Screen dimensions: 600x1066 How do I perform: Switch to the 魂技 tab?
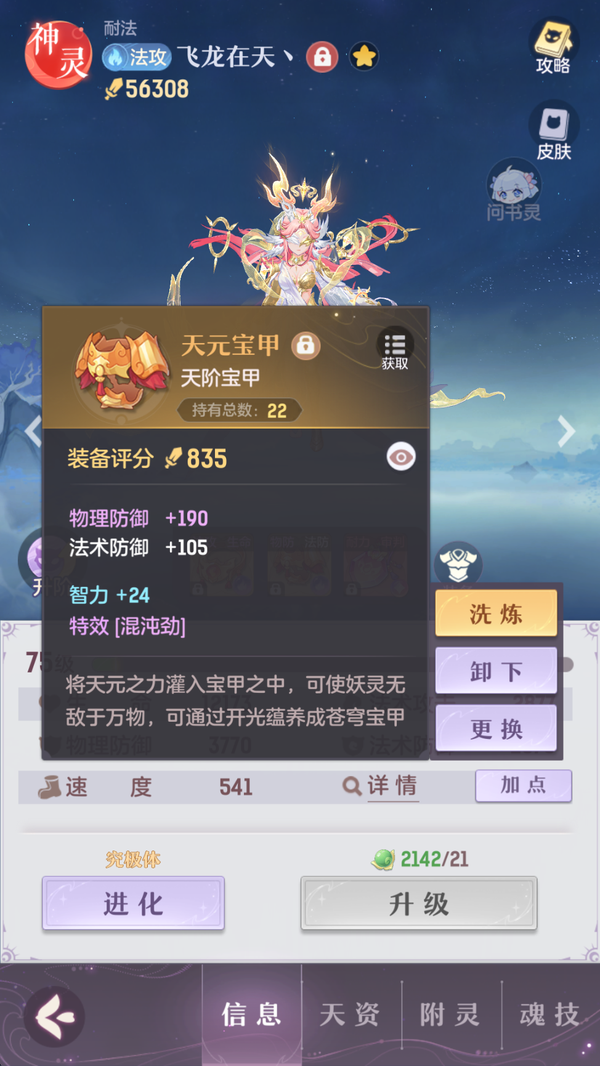pos(550,1015)
